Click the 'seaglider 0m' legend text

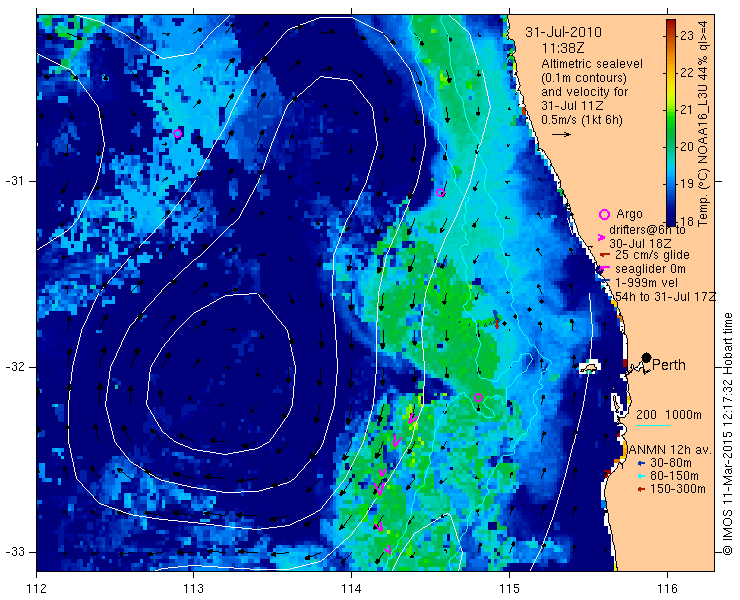tap(650, 269)
